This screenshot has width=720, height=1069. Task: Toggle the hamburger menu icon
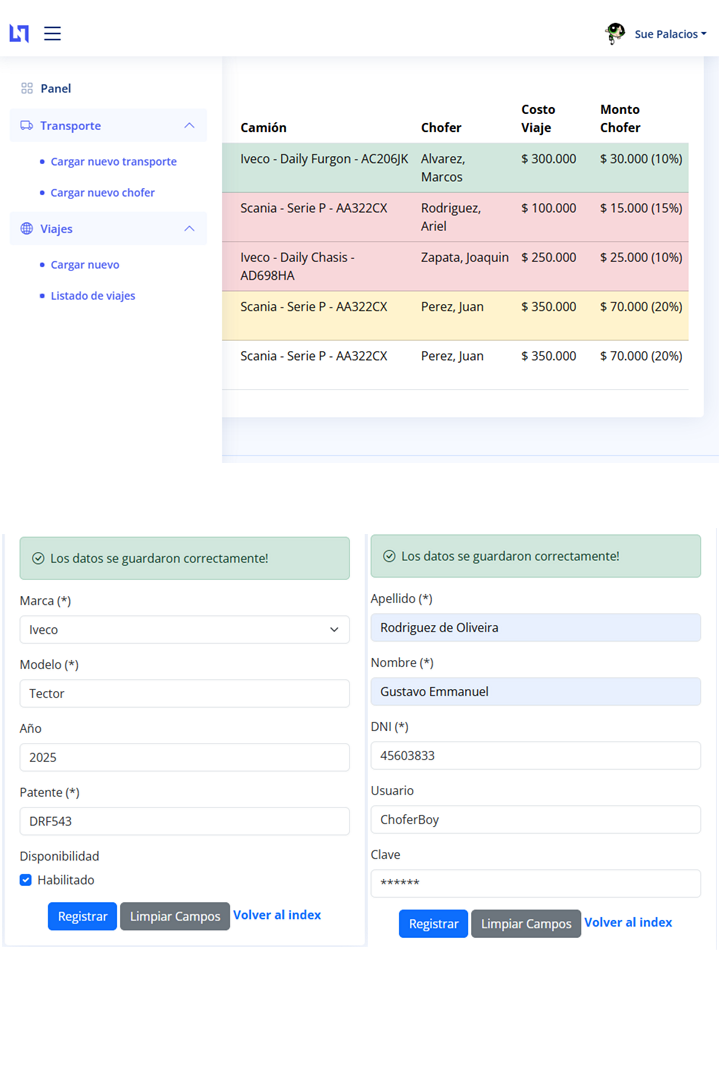52,34
